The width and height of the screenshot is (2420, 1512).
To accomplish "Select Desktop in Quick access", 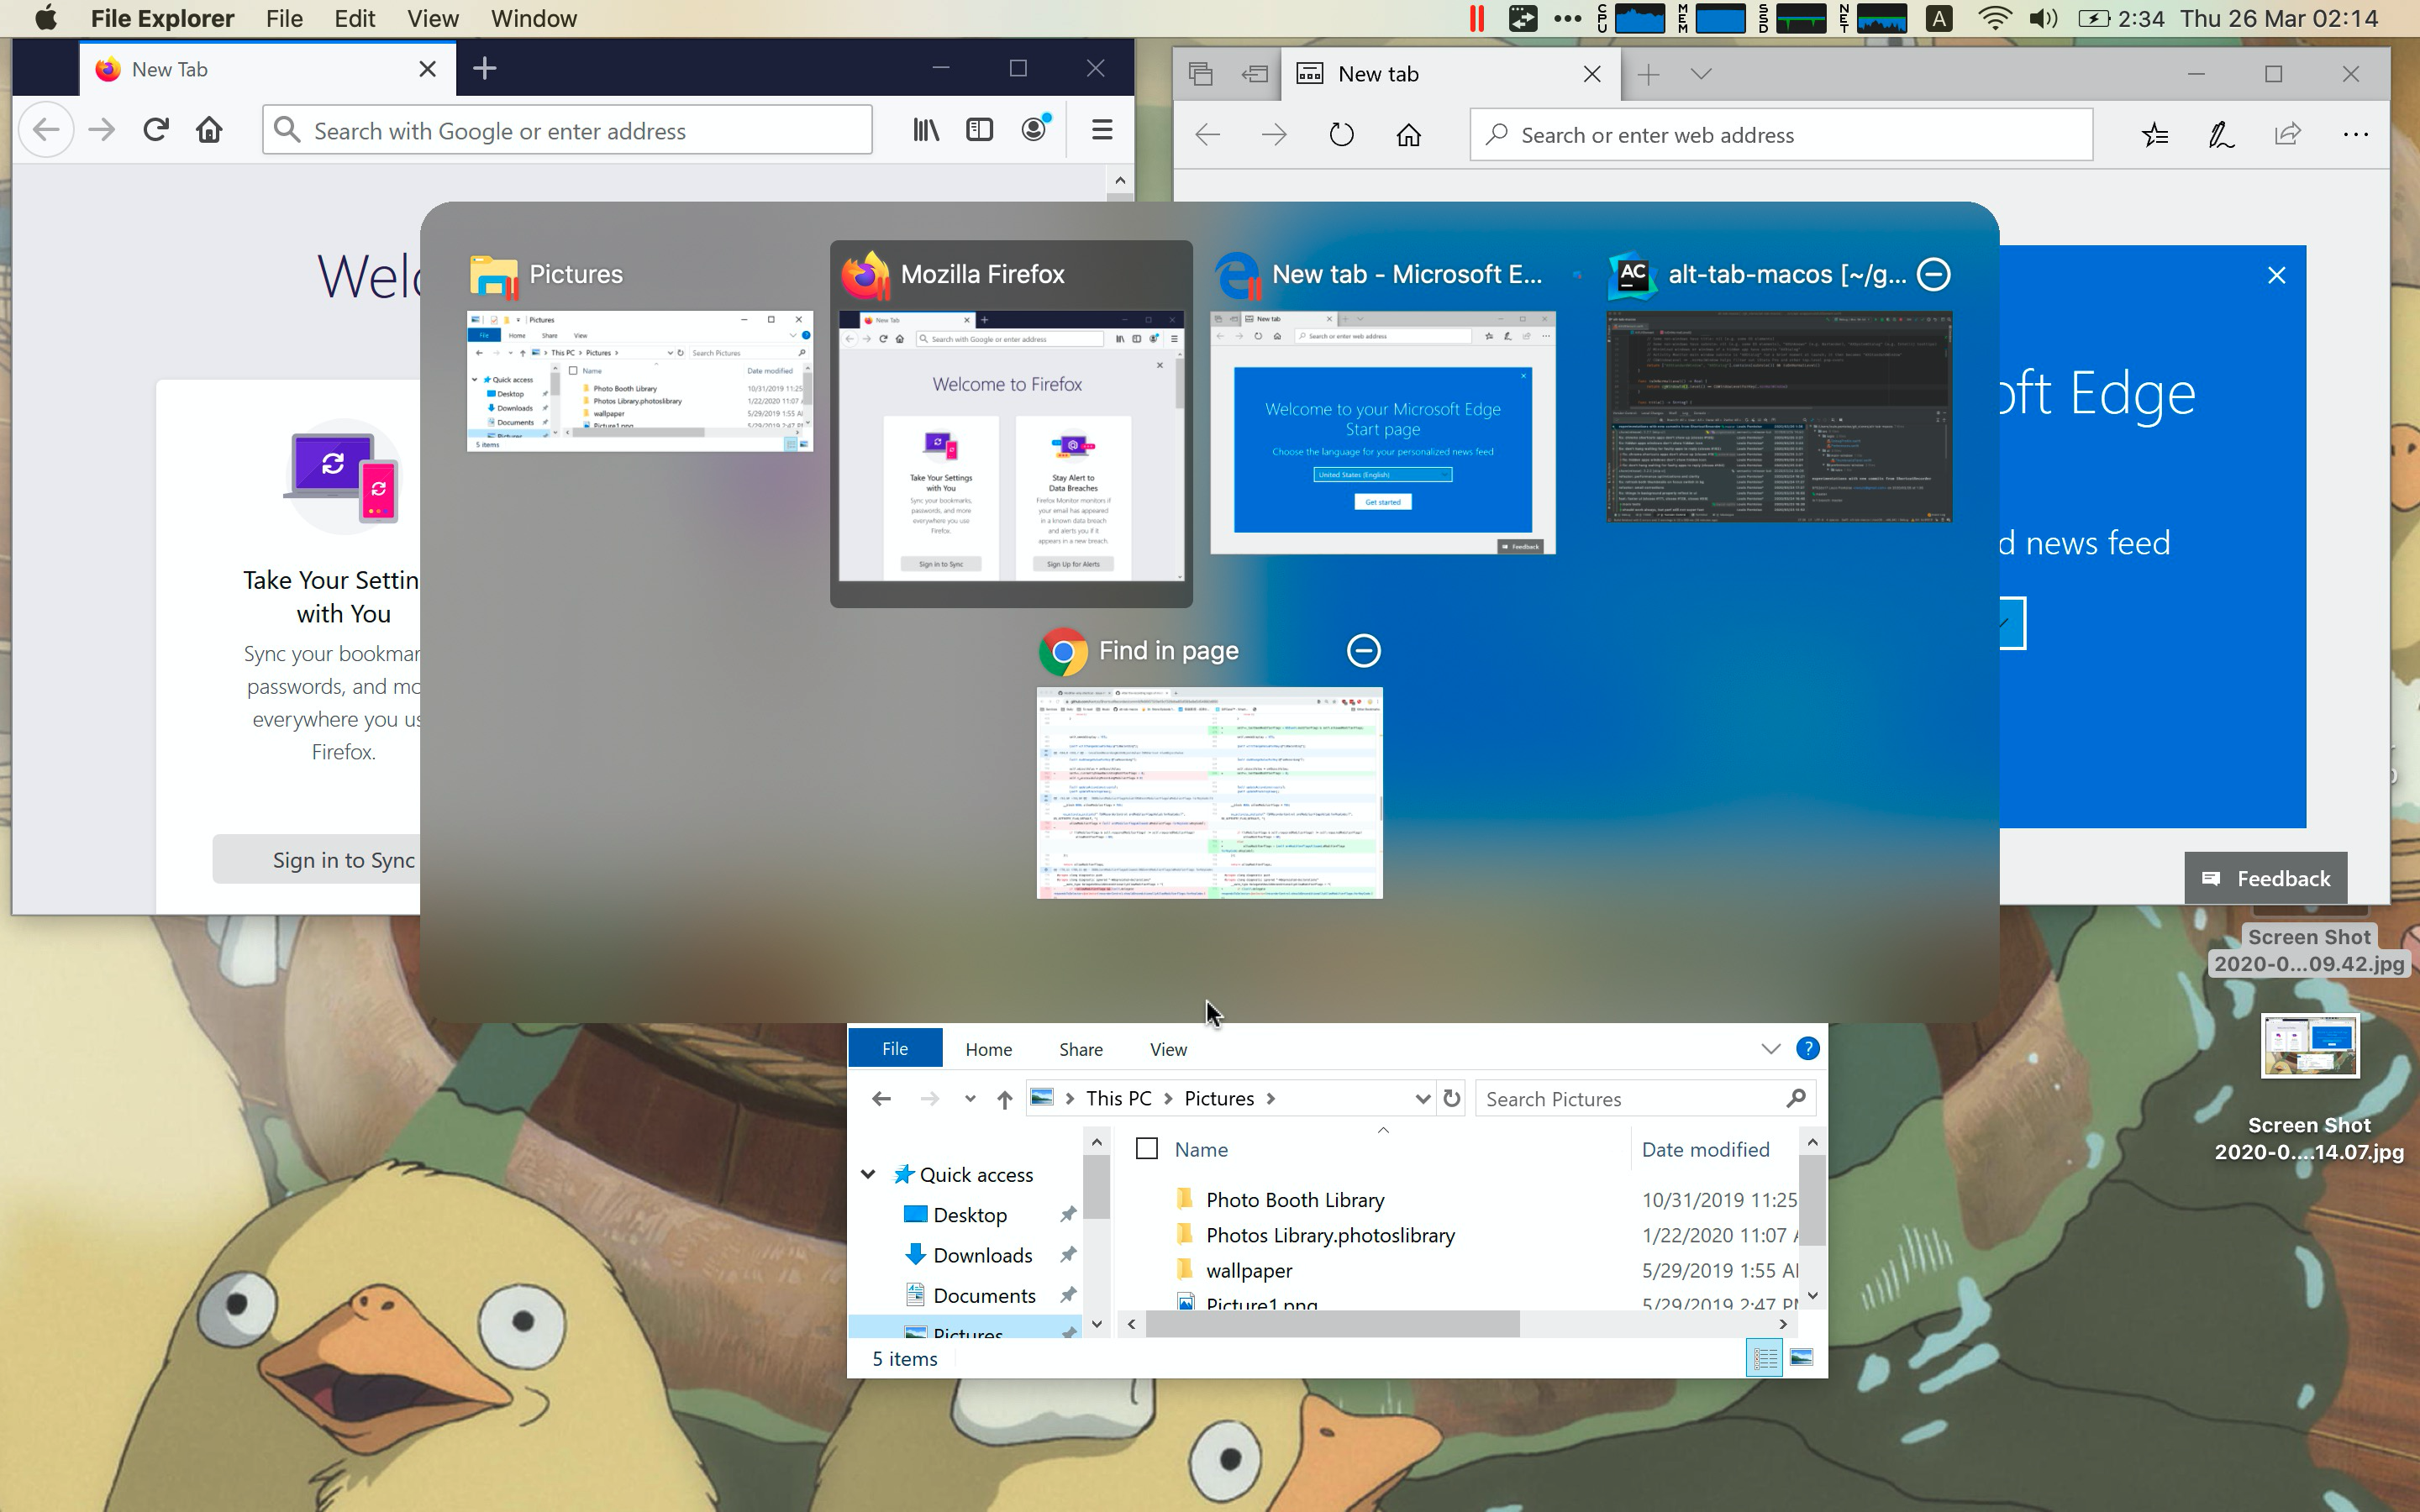I will tap(969, 1214).
